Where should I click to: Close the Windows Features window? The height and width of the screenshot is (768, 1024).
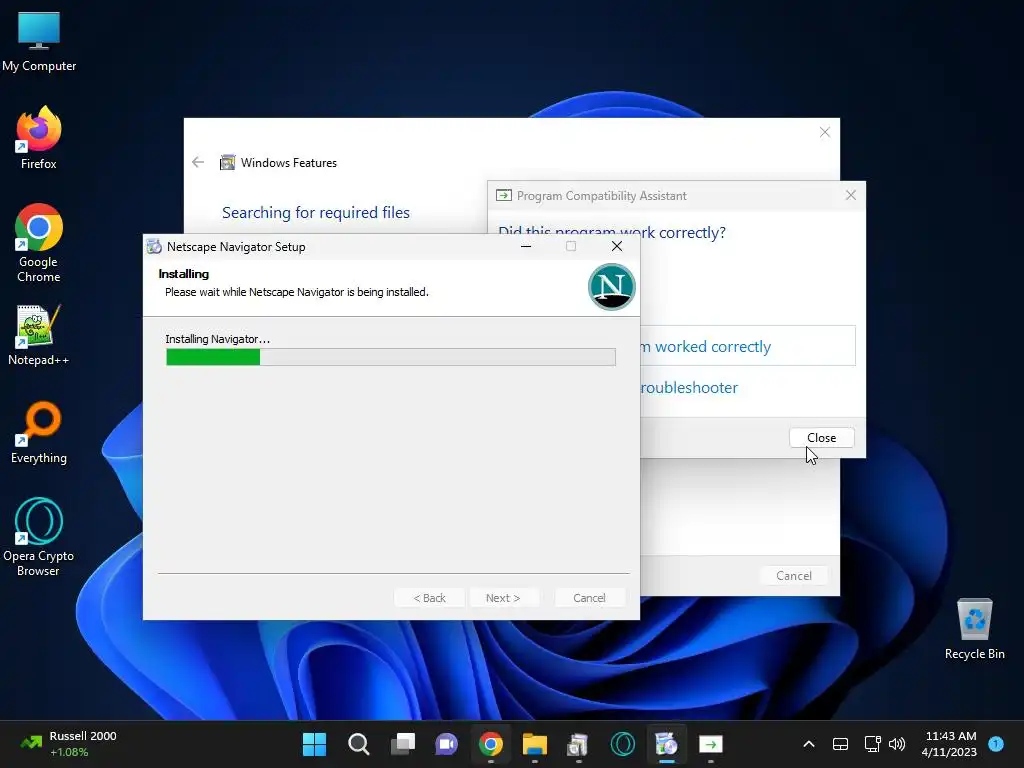pos(825,133)
